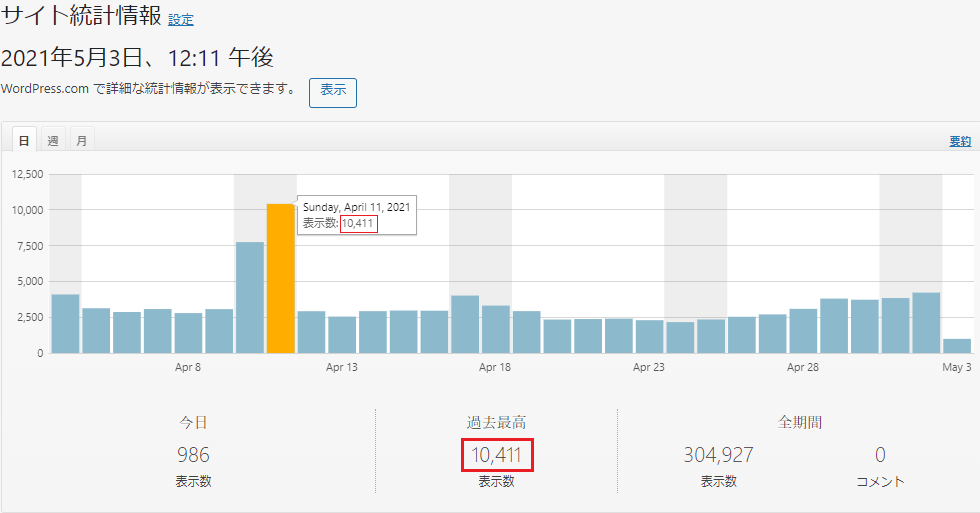Click the 304,927 total views under 全期間
Image resolution: width=980 pixels, height=513 pixels.
719,456
